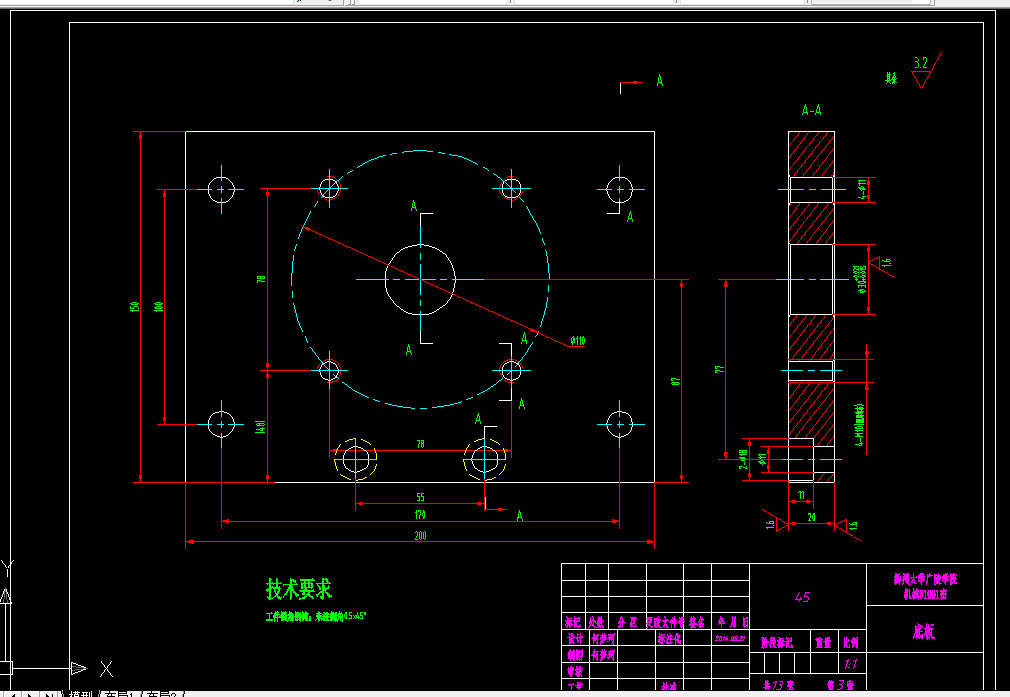The image size is (1010, 697).
Task: Select the 72 dimension in section view
Action: pyautogui.click(x=719, y=369)
